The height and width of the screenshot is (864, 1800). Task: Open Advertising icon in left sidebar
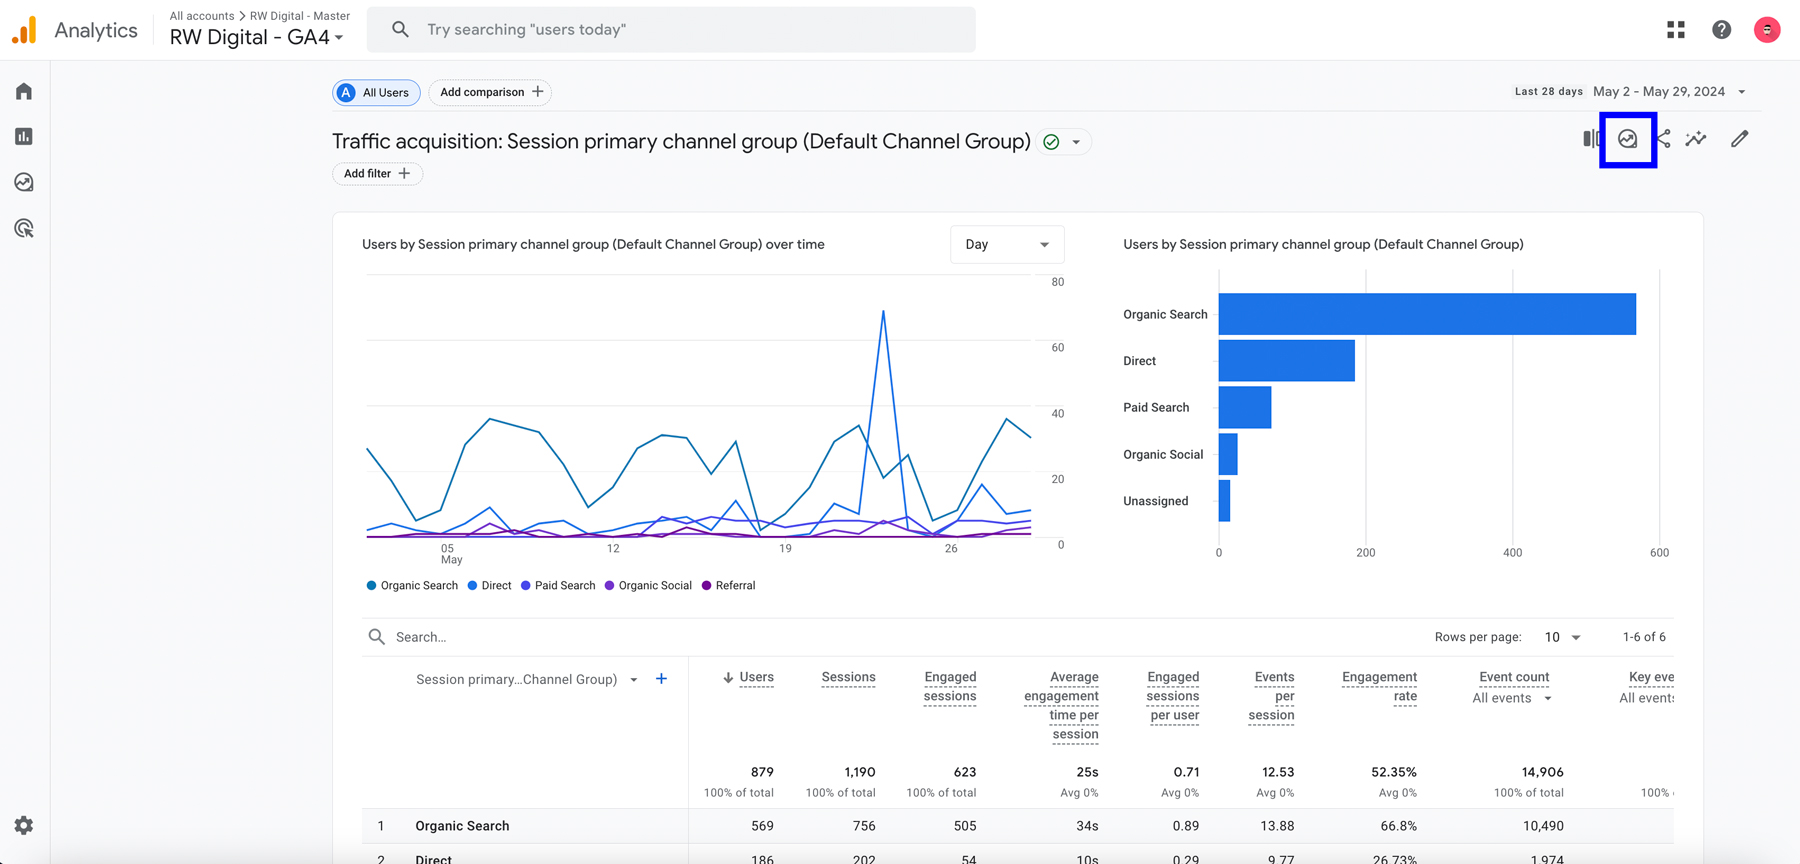[24, 228]
